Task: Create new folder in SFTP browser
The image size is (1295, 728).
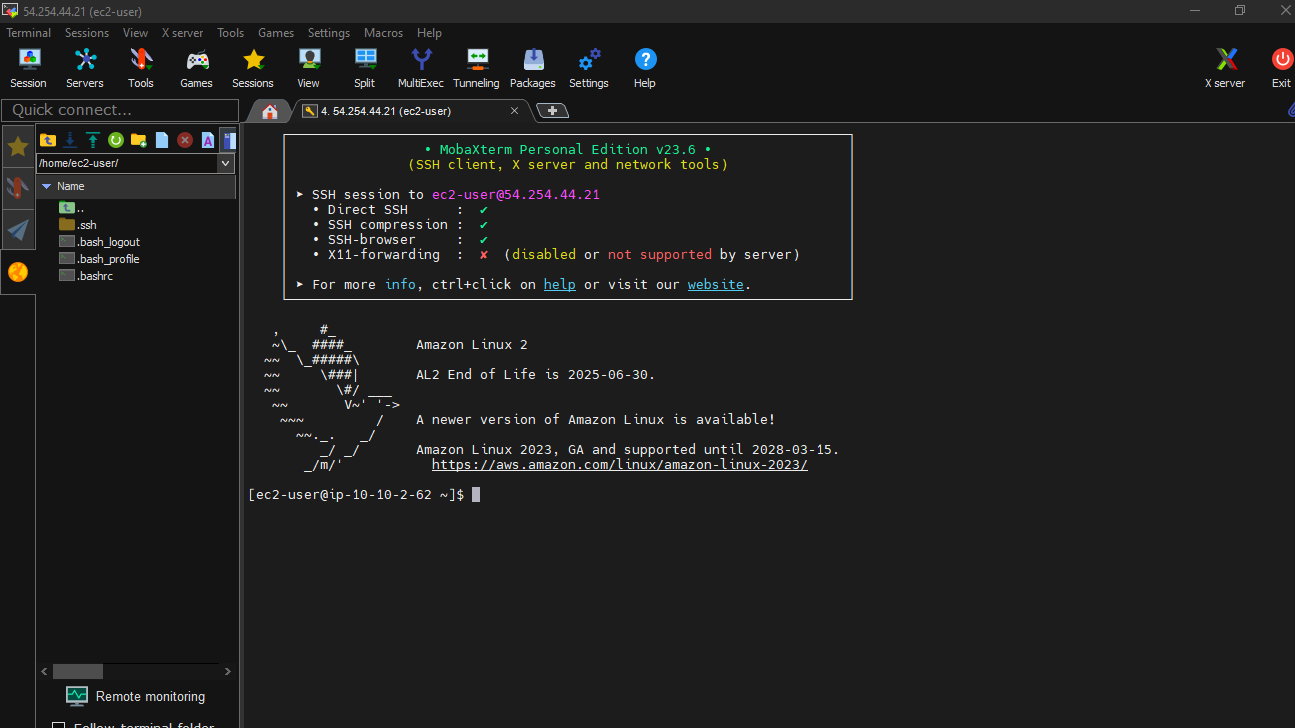Action: tap(139, 140)
